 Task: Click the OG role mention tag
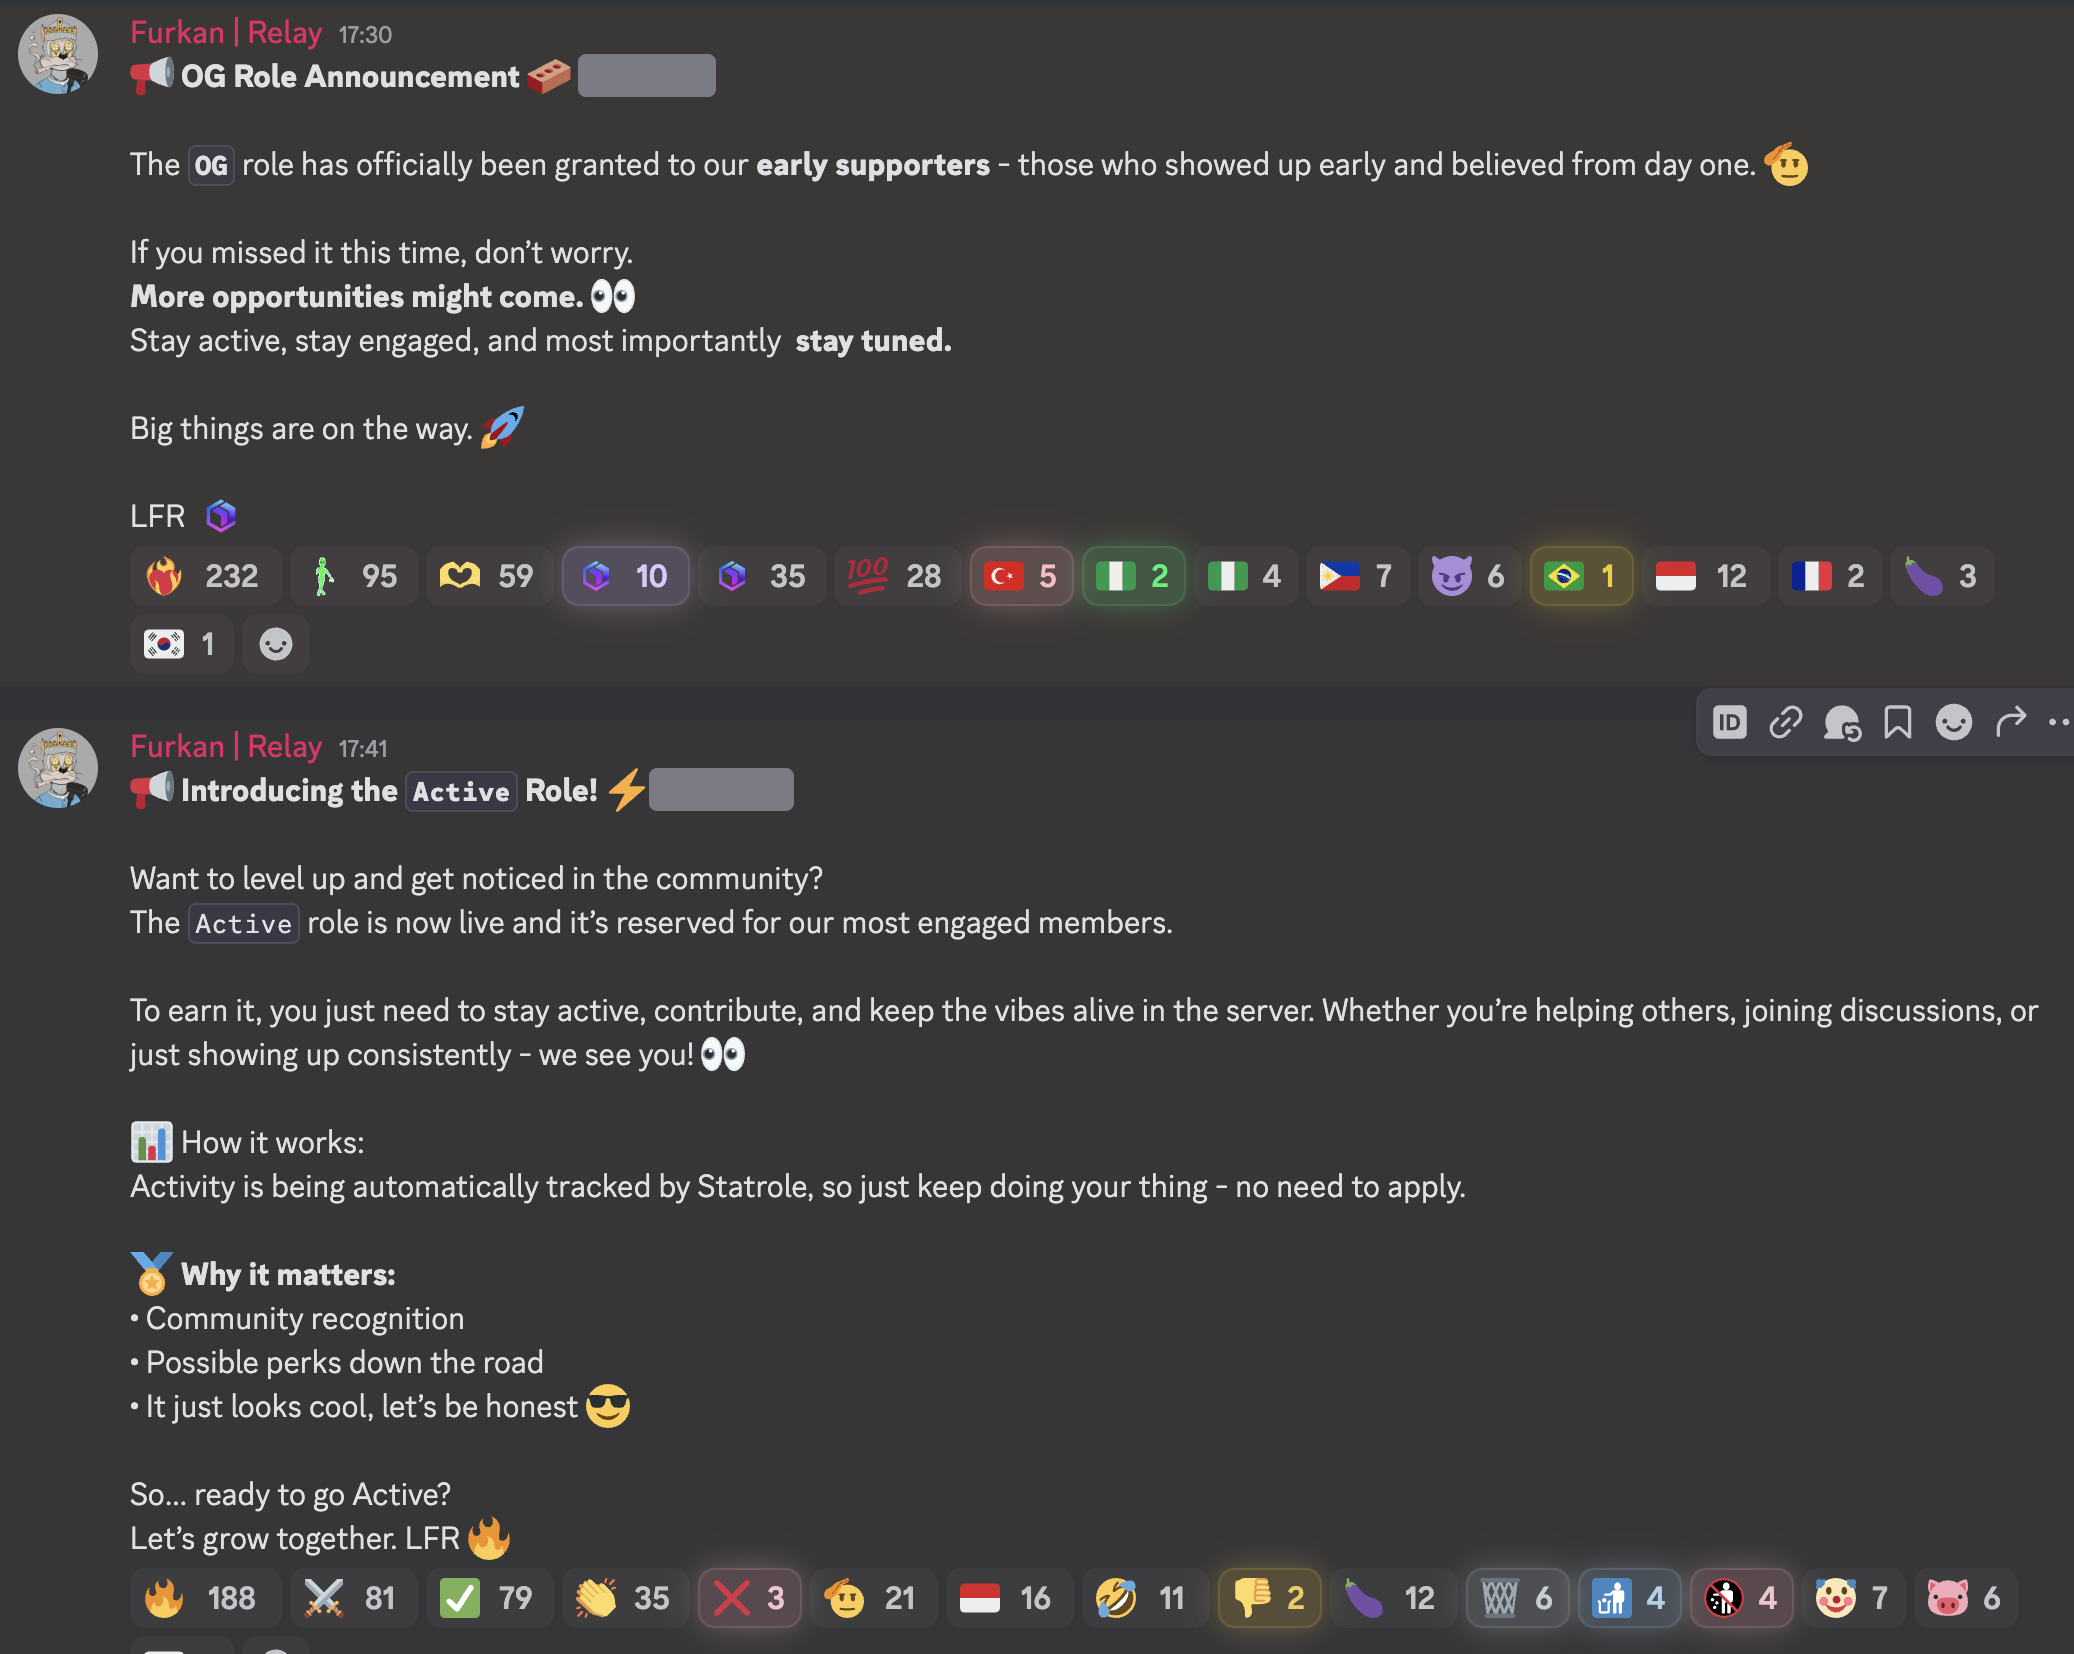click(x=211, y=165)
